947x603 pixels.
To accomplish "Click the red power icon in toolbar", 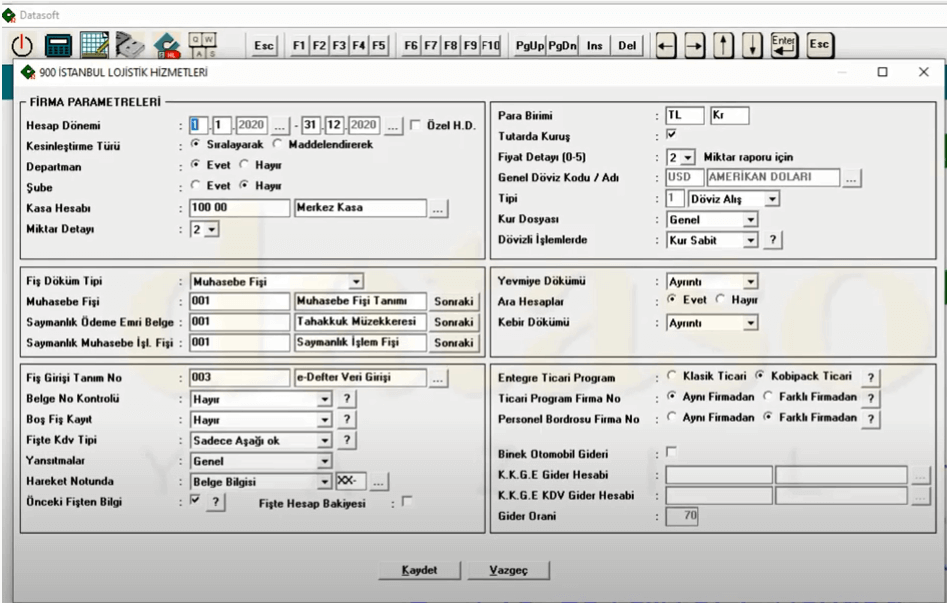I will point(23,45).
